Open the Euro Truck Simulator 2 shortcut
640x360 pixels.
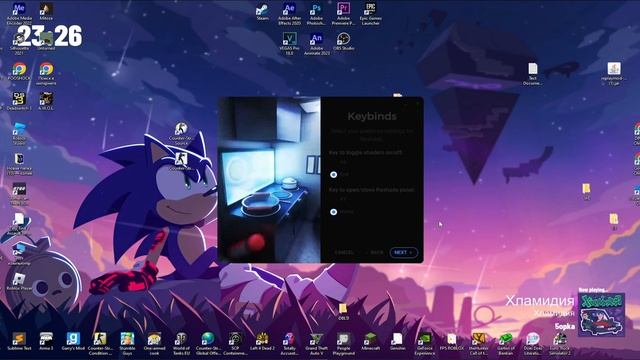[x=560, y=344]
